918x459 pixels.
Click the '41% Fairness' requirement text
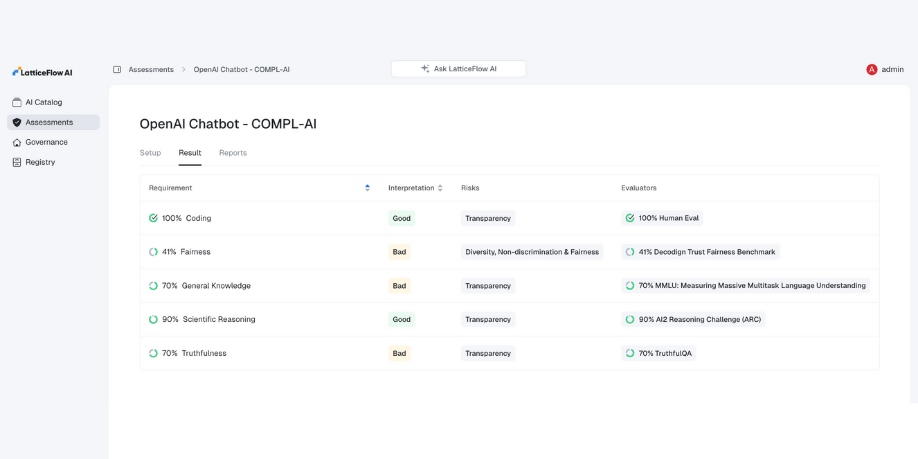tap(186, 252)
